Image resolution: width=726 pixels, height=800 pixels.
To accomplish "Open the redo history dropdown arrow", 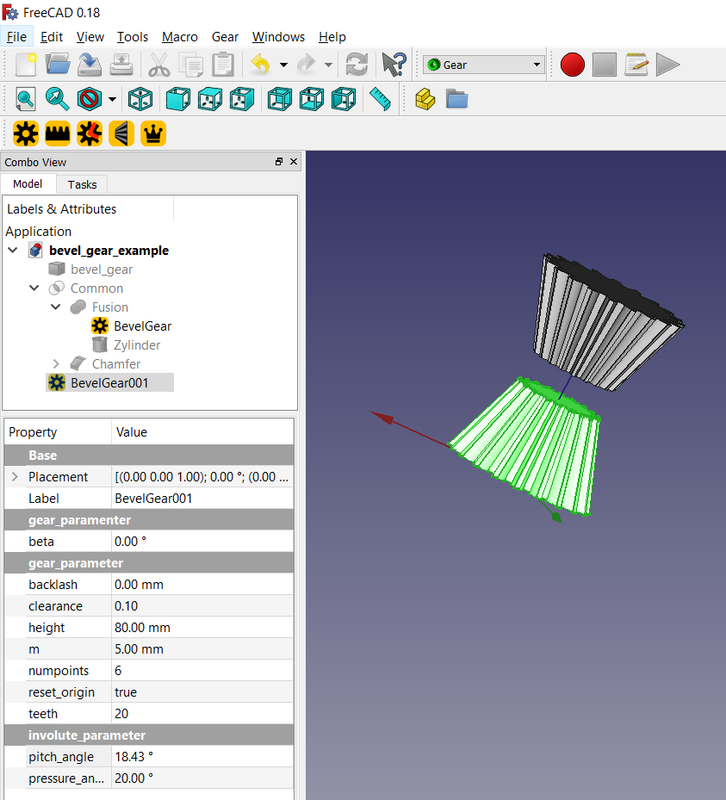I will tap(329, 65).
